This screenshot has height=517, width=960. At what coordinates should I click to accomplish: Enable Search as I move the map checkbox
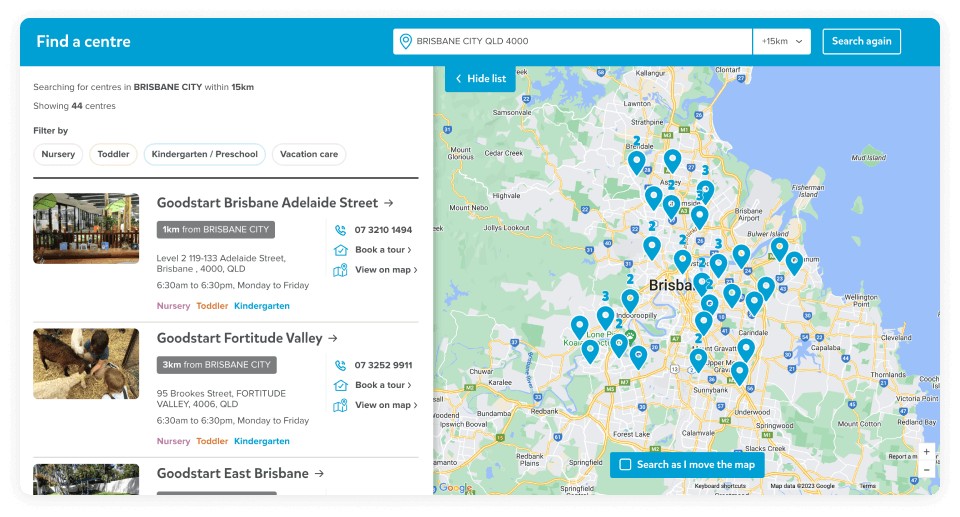(625, 465)
